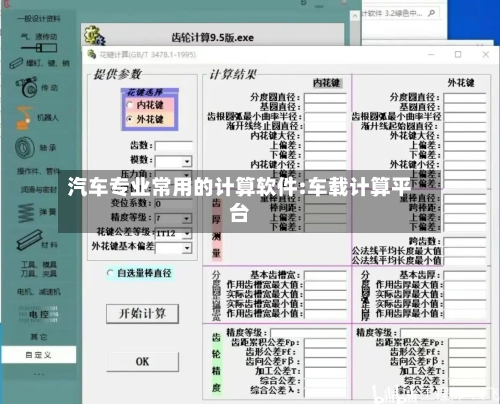The image size is (500, 404).
Task: Open the 操作件、管件 sidebar item
Action: point(39,171)
